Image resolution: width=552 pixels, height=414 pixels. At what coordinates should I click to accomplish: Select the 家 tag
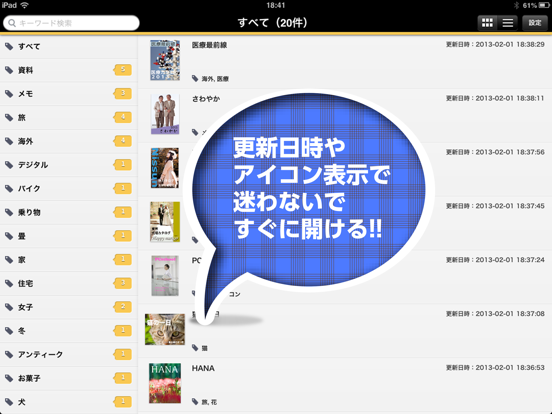(69, 259)
